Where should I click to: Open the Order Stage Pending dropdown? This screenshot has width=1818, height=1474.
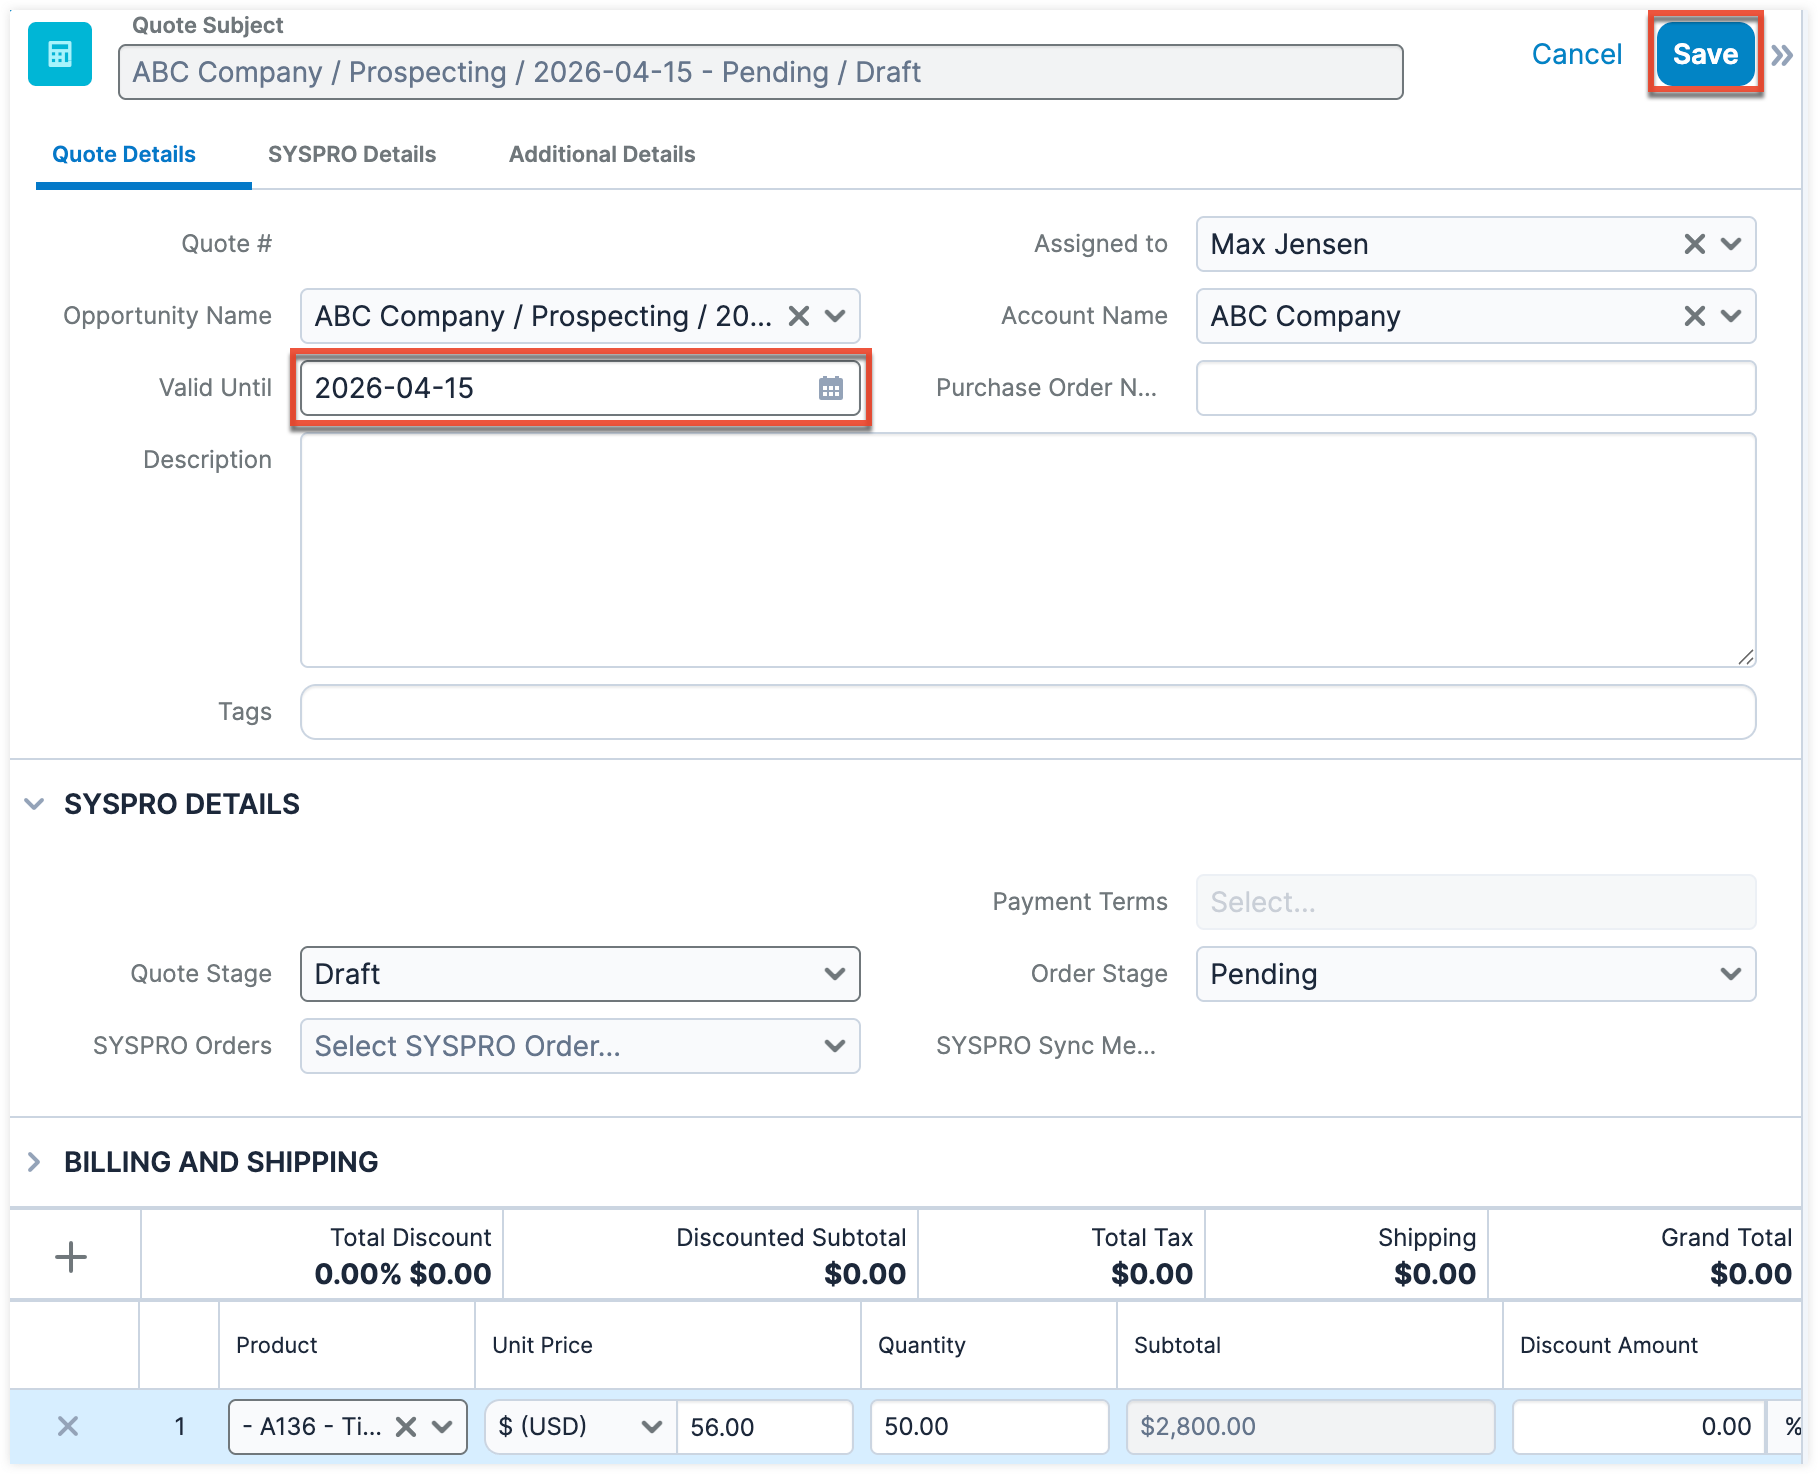pos(1476,974)
